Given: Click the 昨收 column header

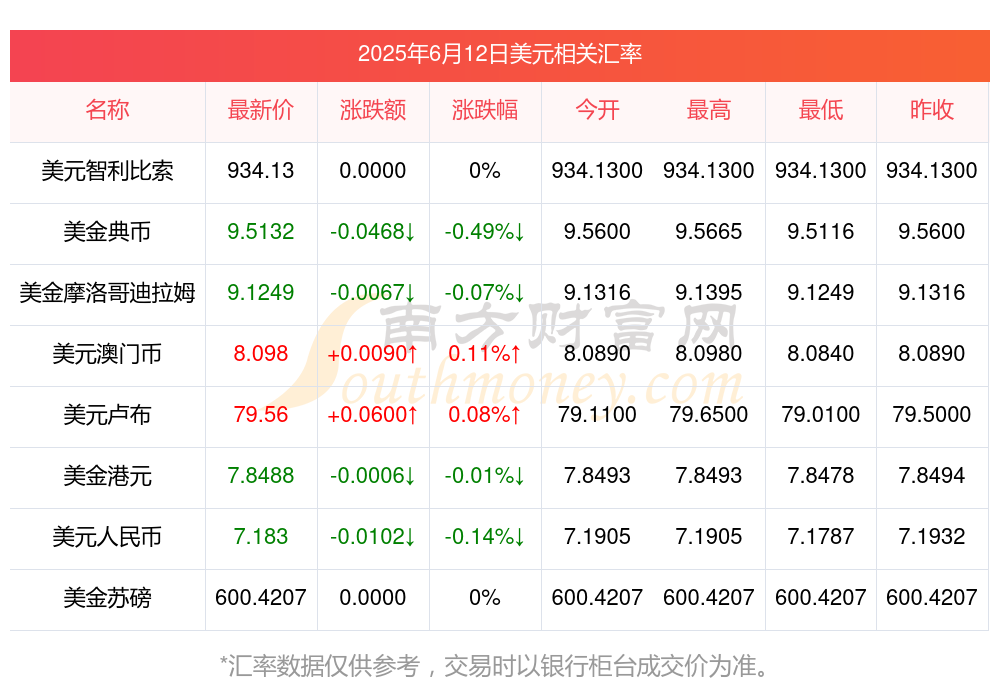Looking at the screenshot, I should (932, 110).
